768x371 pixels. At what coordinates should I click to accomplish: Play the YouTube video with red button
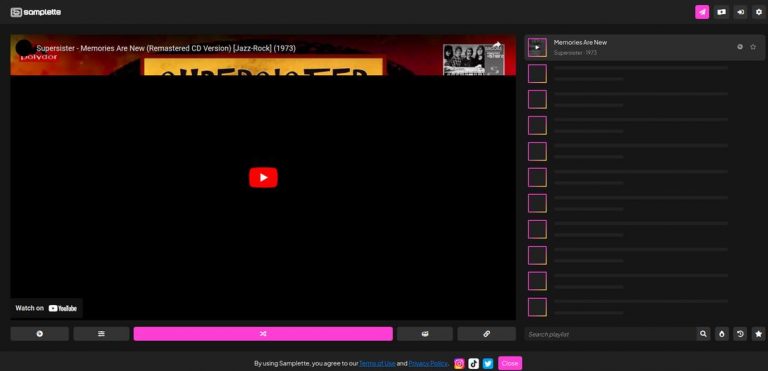tap(263, 177)
